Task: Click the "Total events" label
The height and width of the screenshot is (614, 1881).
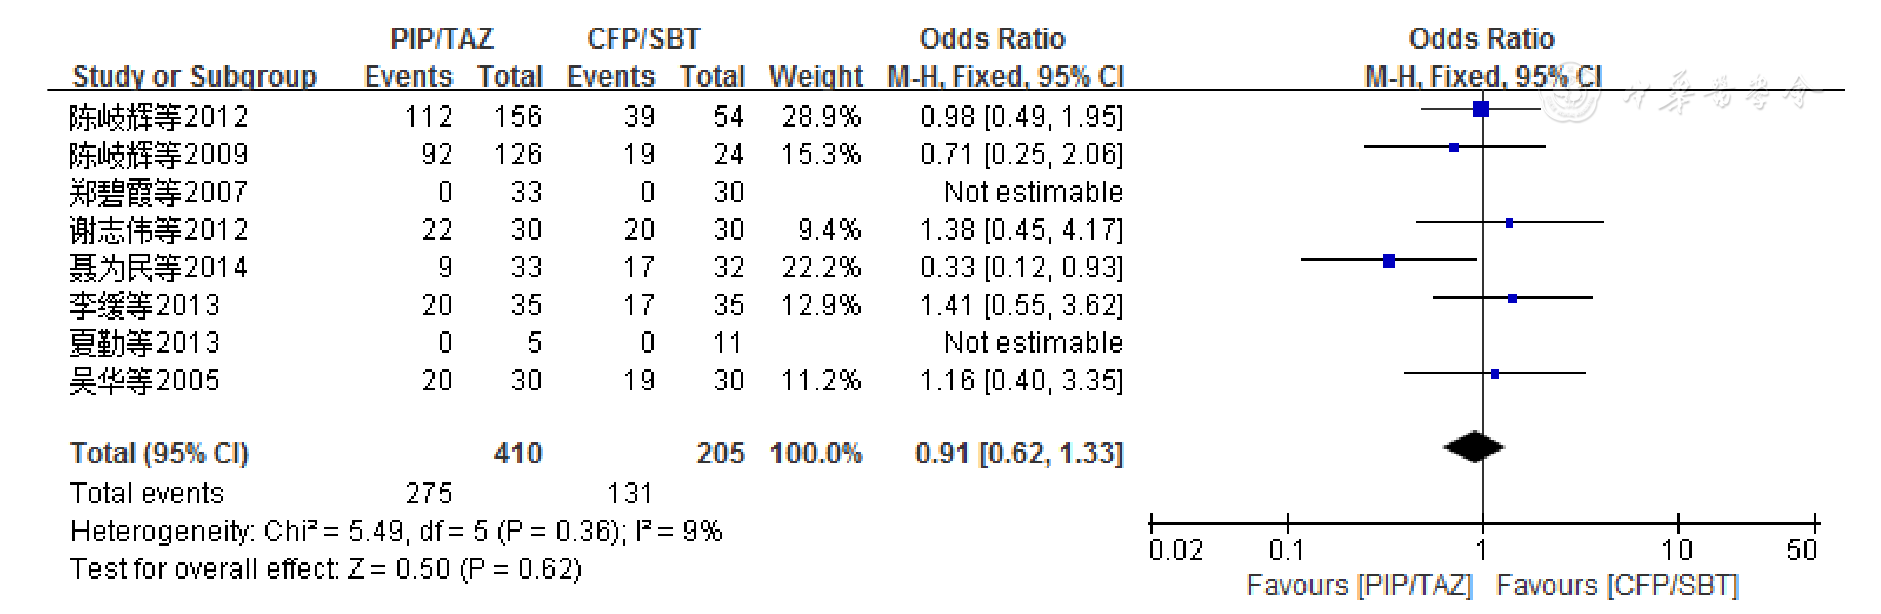Action: pos(147,493)
